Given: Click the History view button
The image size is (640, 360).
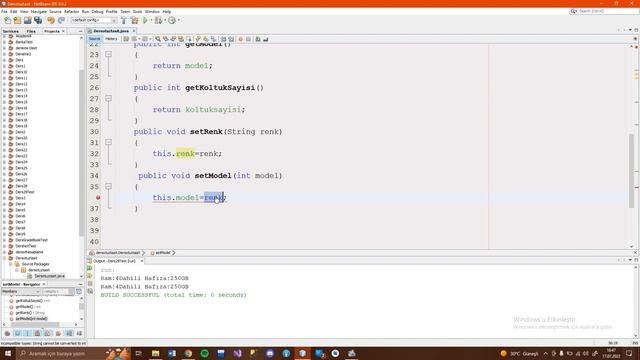Looking at the screenshot, I should coord(111,39).
